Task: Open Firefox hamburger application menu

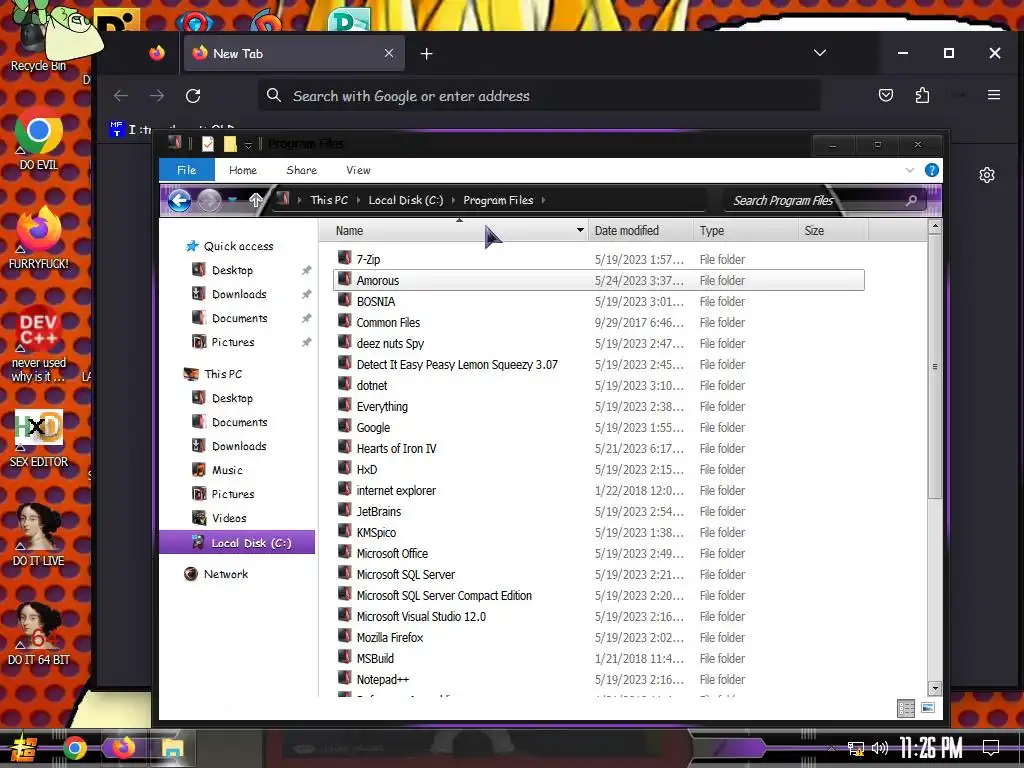Action: point(994,95)
